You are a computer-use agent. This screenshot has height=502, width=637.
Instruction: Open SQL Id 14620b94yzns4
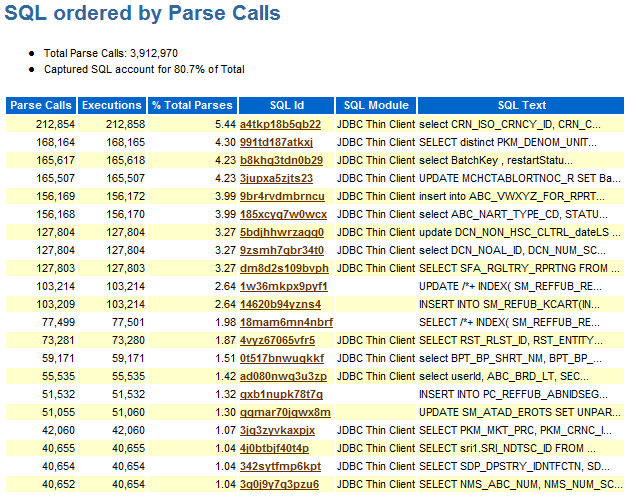[x=280, y=304]
